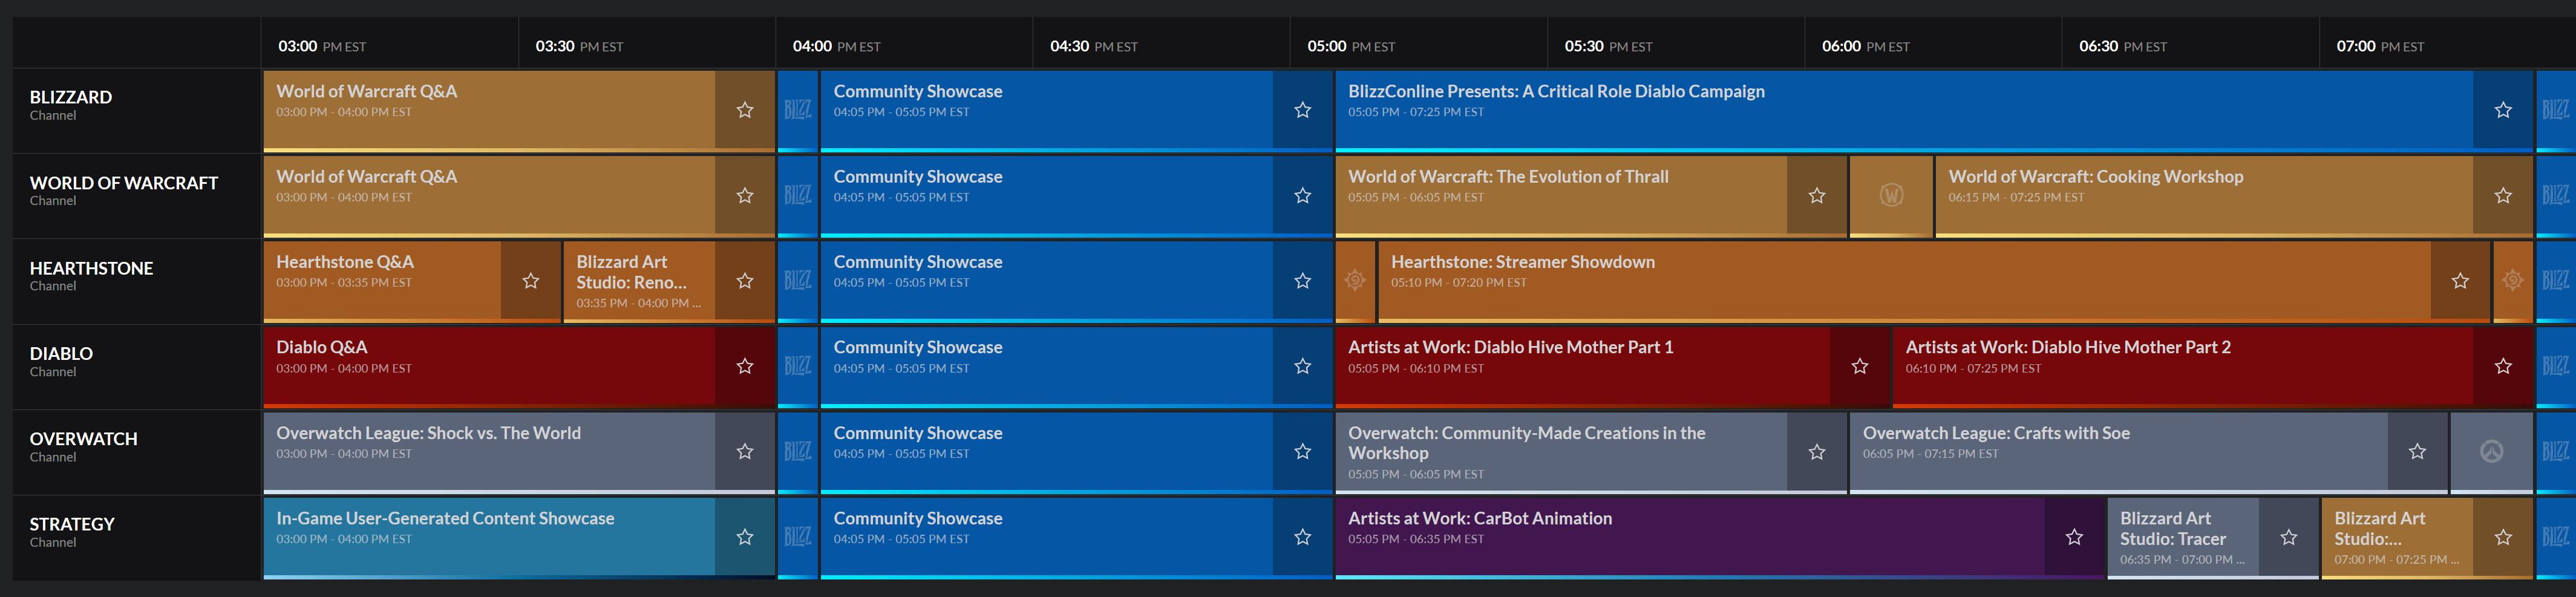The width and height of the screenshot is (2576, 597).
Task: Jump to 06:30 PM EST time marker
Action: pyautogui.click(x=2123, y=46)
